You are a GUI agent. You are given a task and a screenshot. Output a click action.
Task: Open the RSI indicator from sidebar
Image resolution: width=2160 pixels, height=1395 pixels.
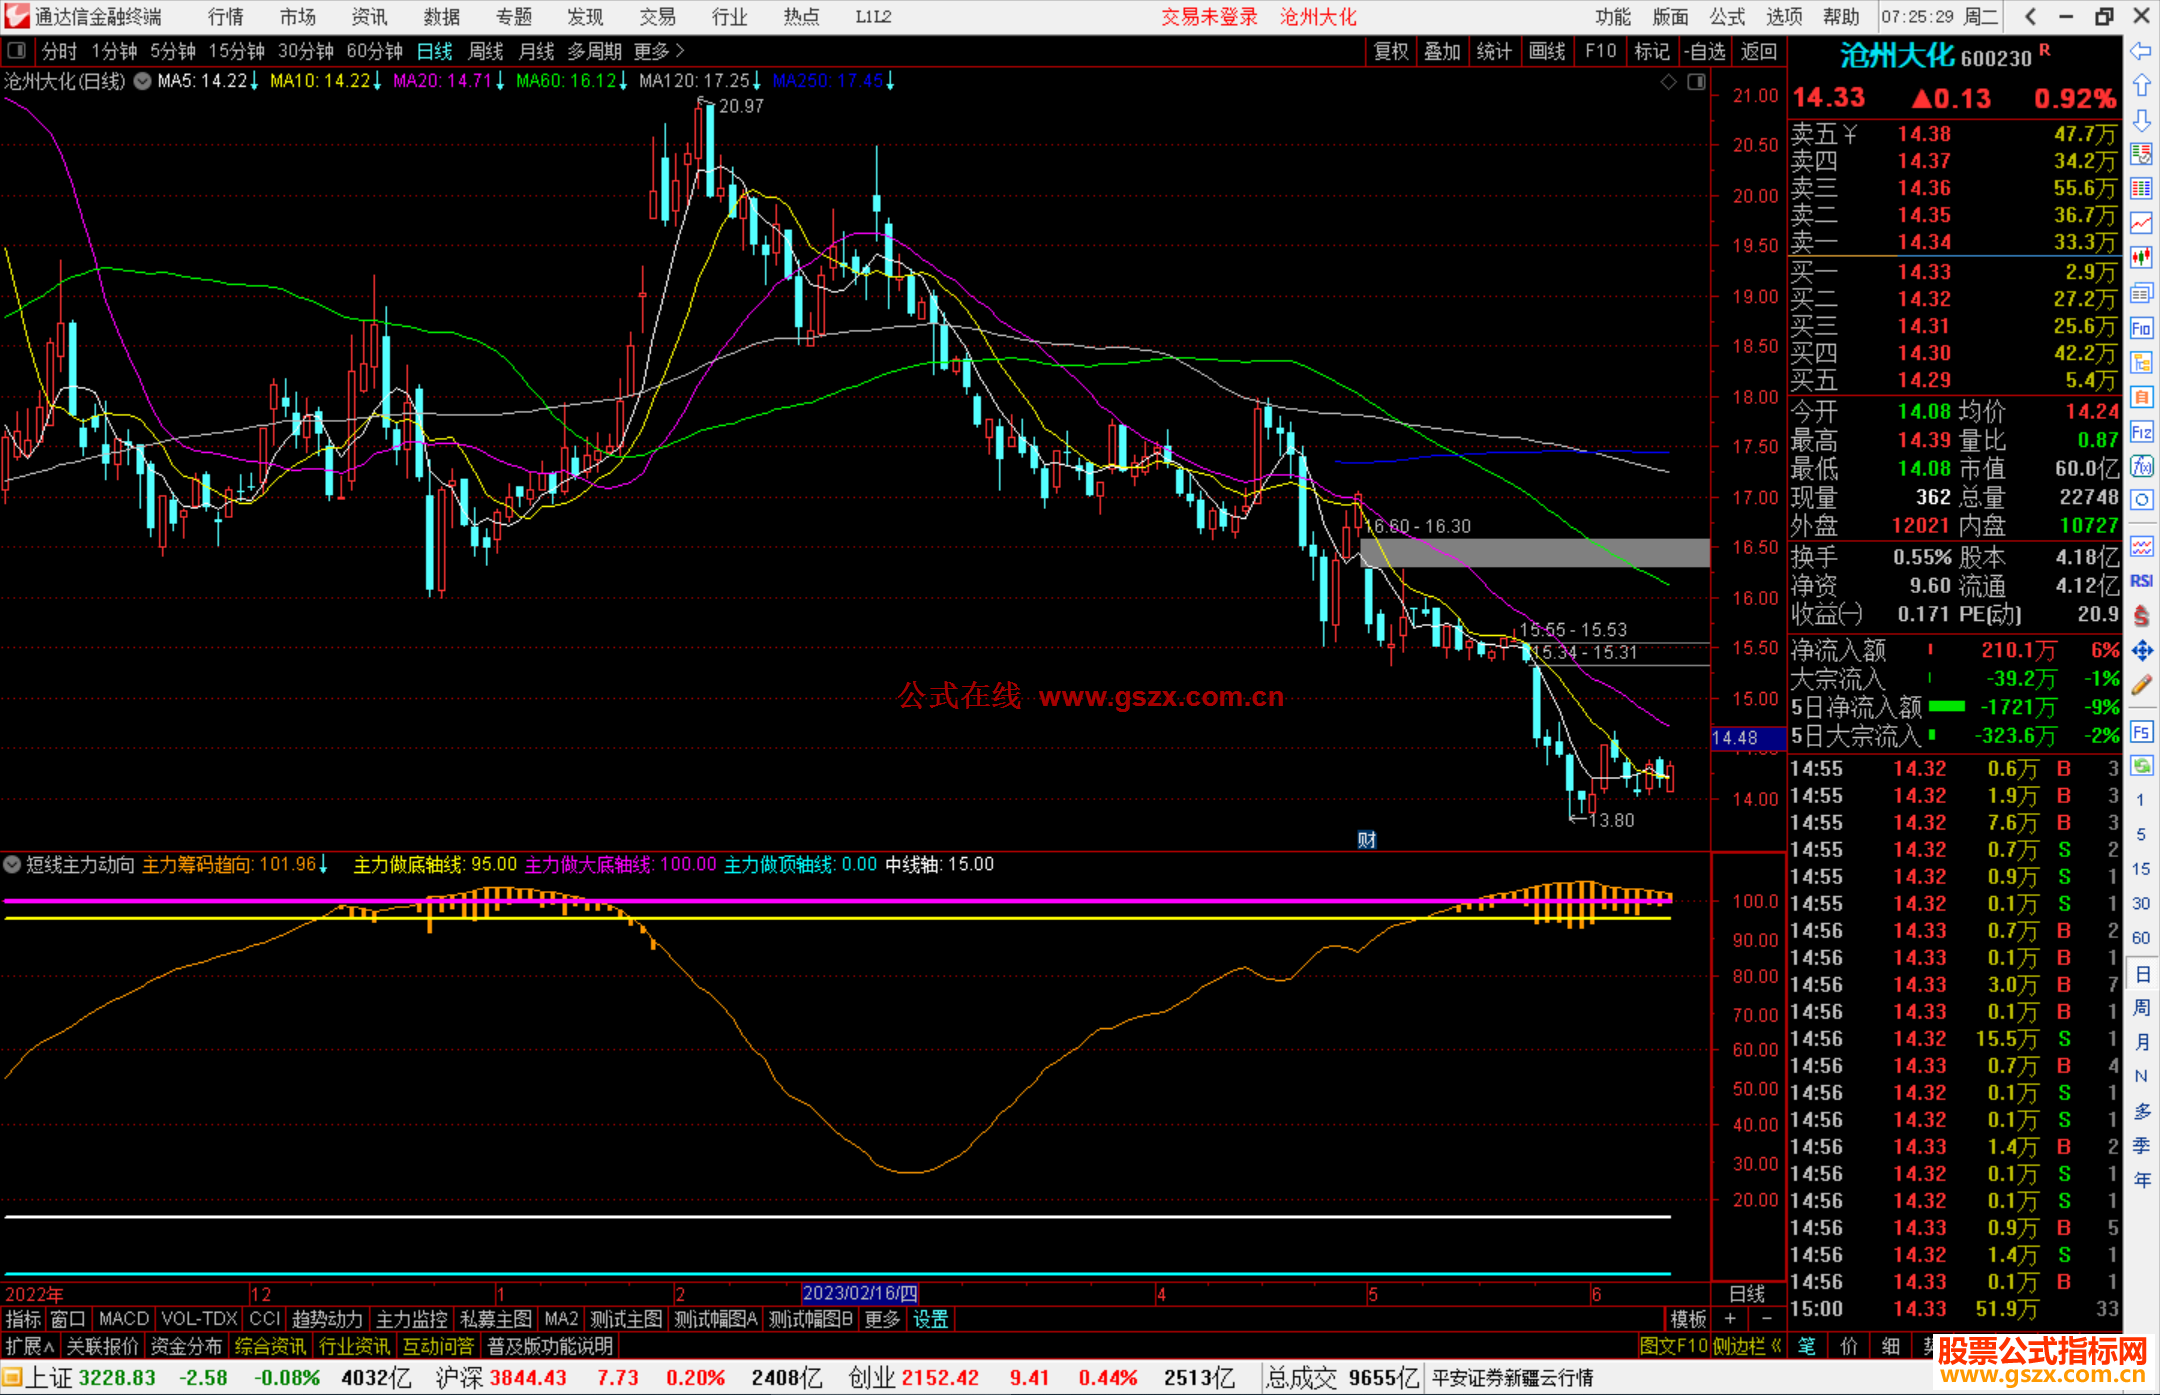point(2141,581)
